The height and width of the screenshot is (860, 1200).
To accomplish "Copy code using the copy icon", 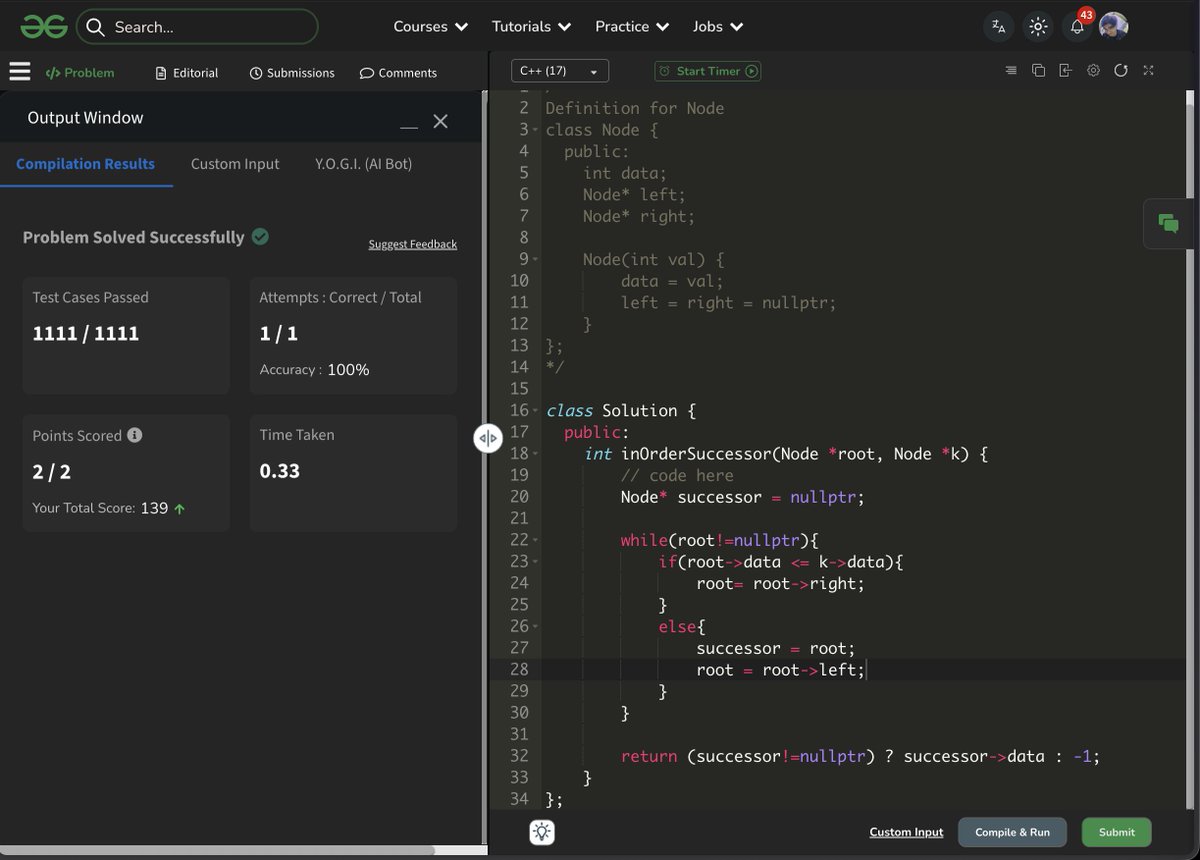I will click(x=1038, y=71).
